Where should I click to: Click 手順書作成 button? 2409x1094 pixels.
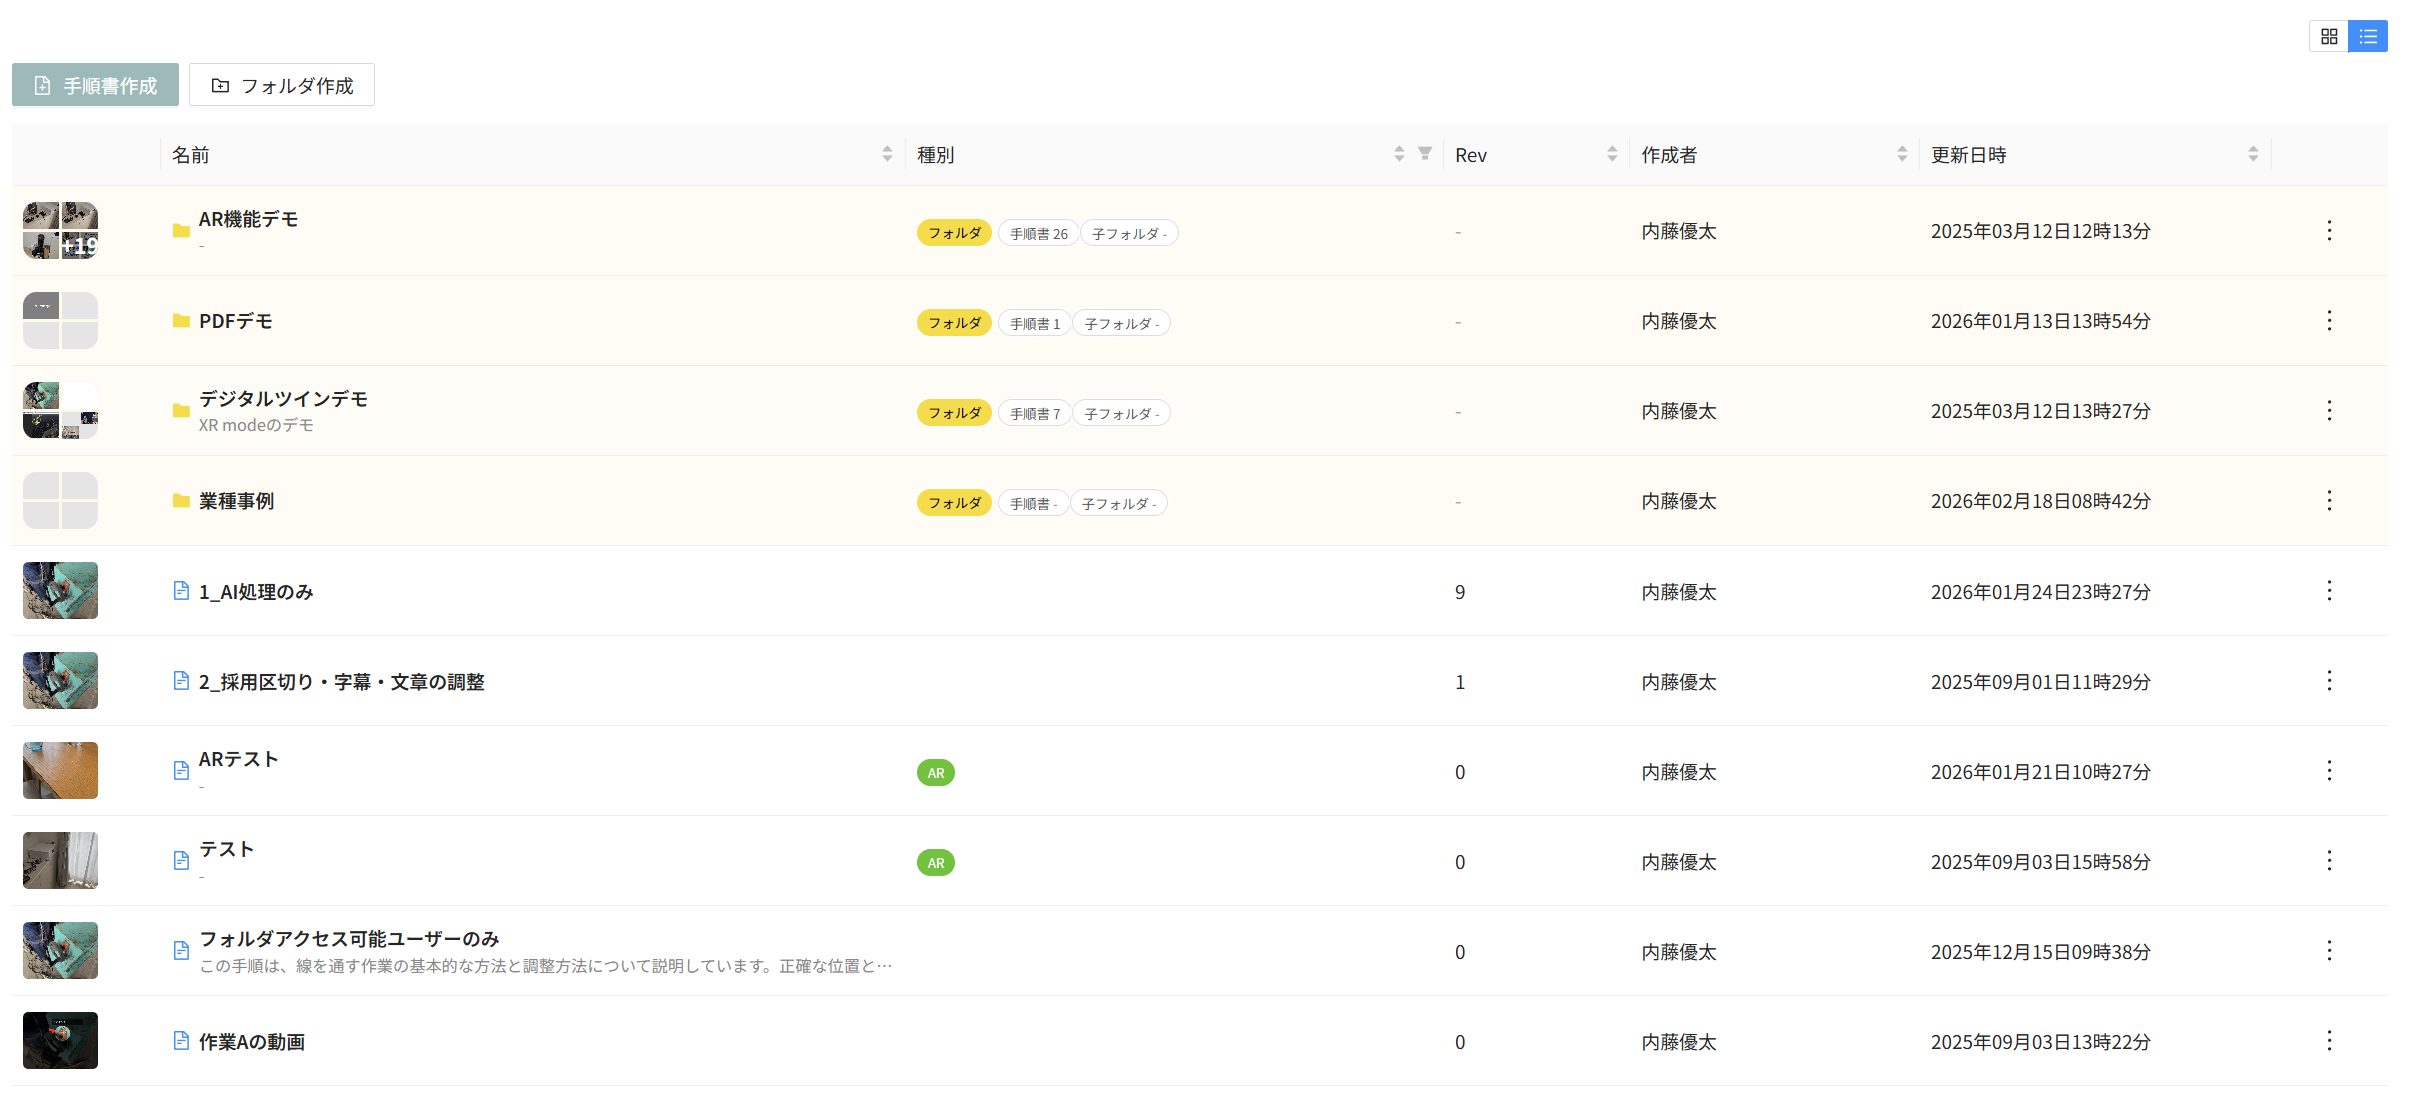(96, 85)
